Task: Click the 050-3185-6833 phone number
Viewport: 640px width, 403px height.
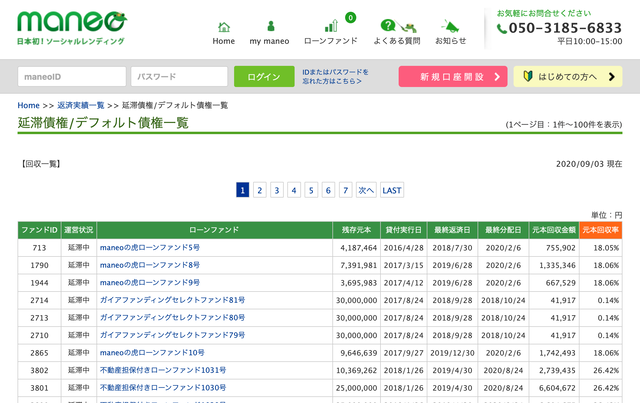Action: click(x=565, y=28)
